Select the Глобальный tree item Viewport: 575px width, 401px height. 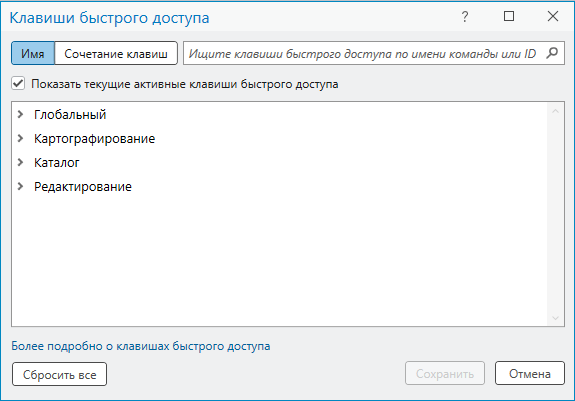pos(70,114)
